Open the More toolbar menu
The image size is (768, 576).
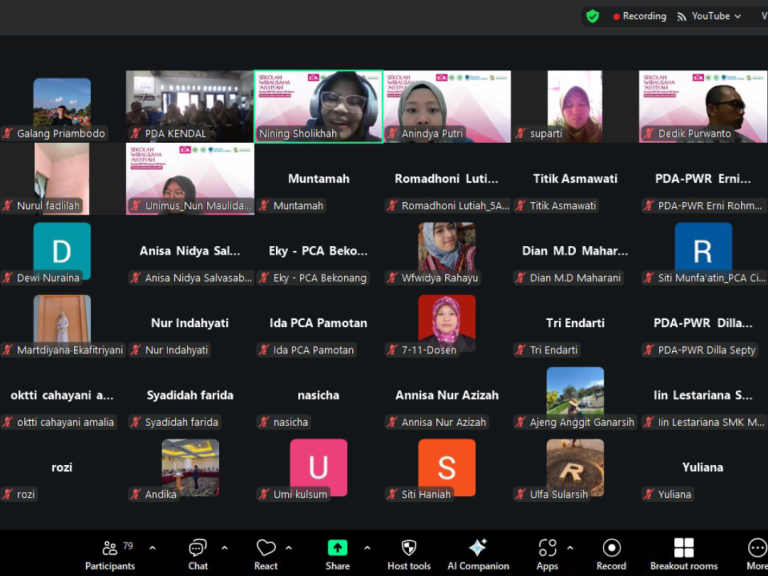click(757, 553)
